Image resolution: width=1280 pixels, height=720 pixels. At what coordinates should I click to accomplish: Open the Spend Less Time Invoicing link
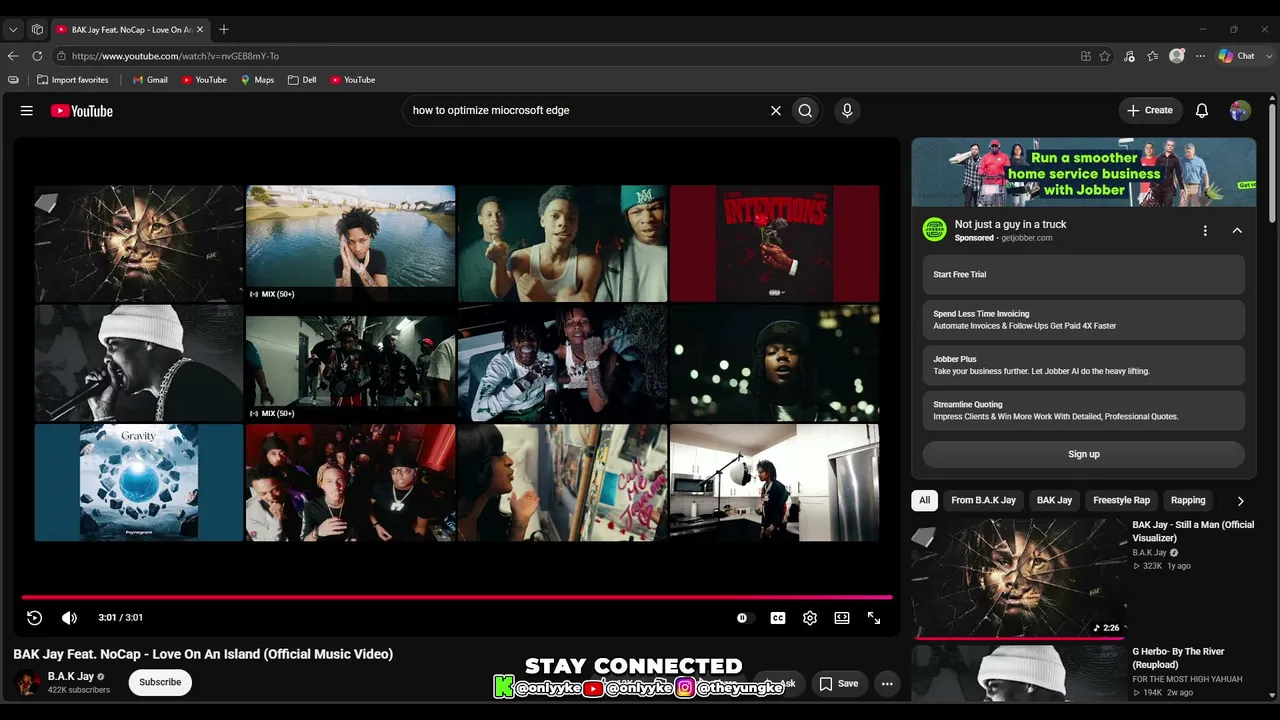(x=1084, y=320)
